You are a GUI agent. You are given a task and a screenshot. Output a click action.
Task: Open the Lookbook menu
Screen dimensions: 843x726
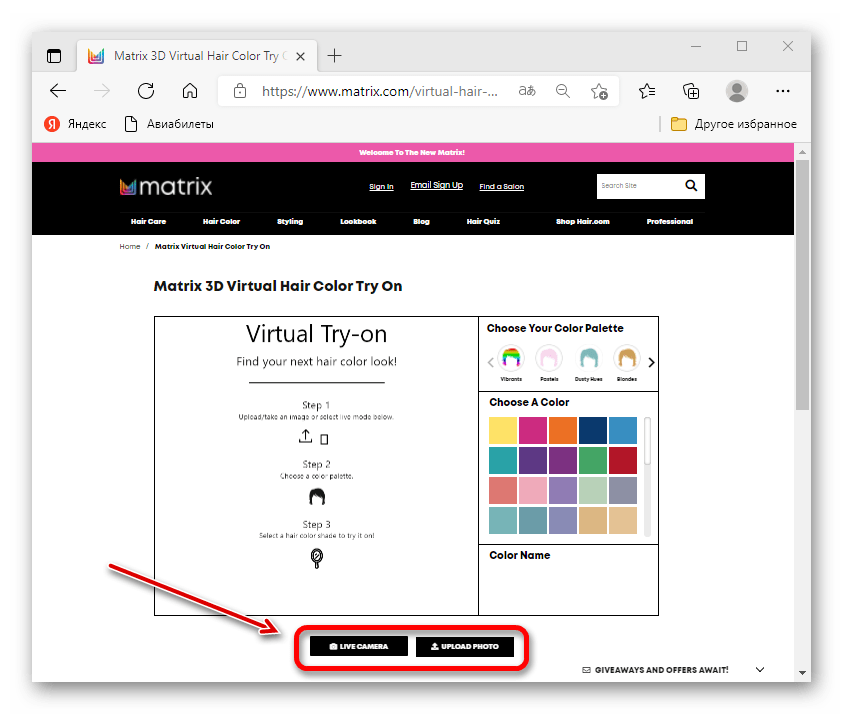358,222
